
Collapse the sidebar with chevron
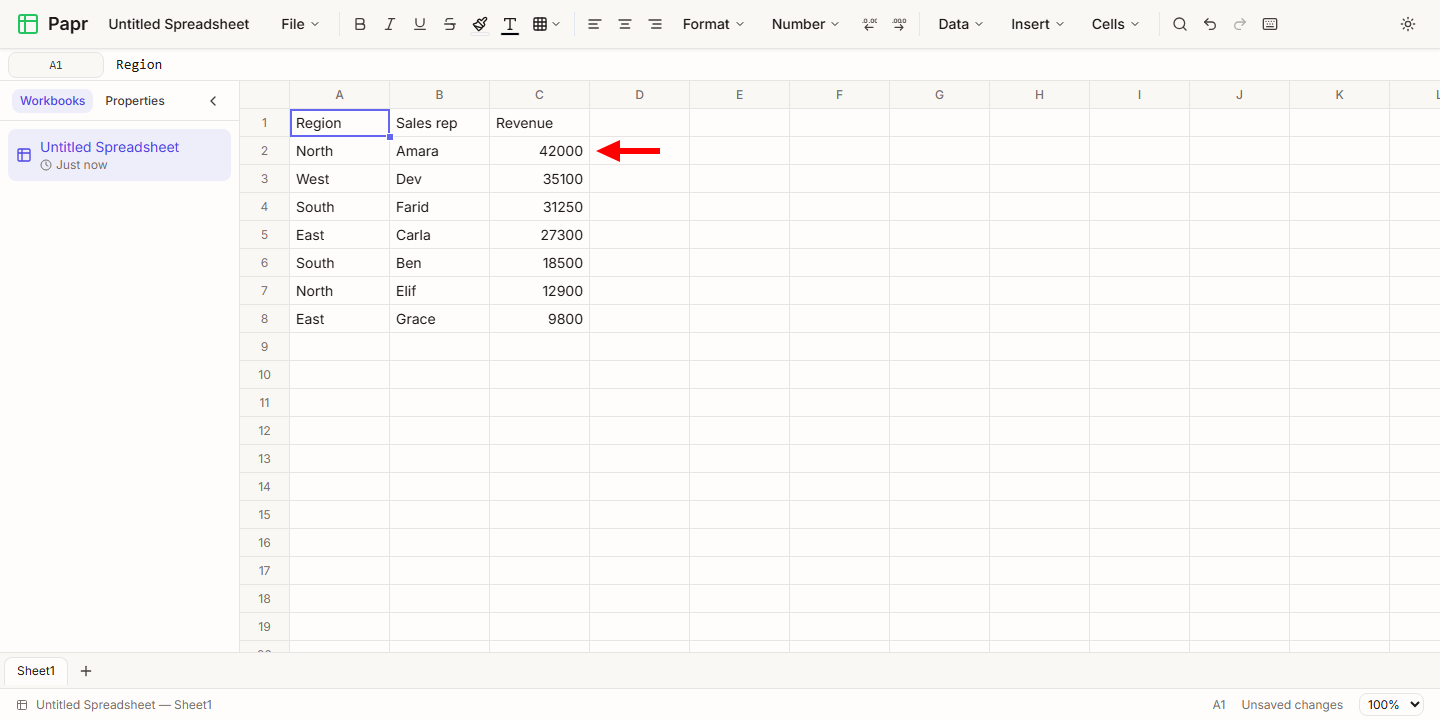(213, 101)
